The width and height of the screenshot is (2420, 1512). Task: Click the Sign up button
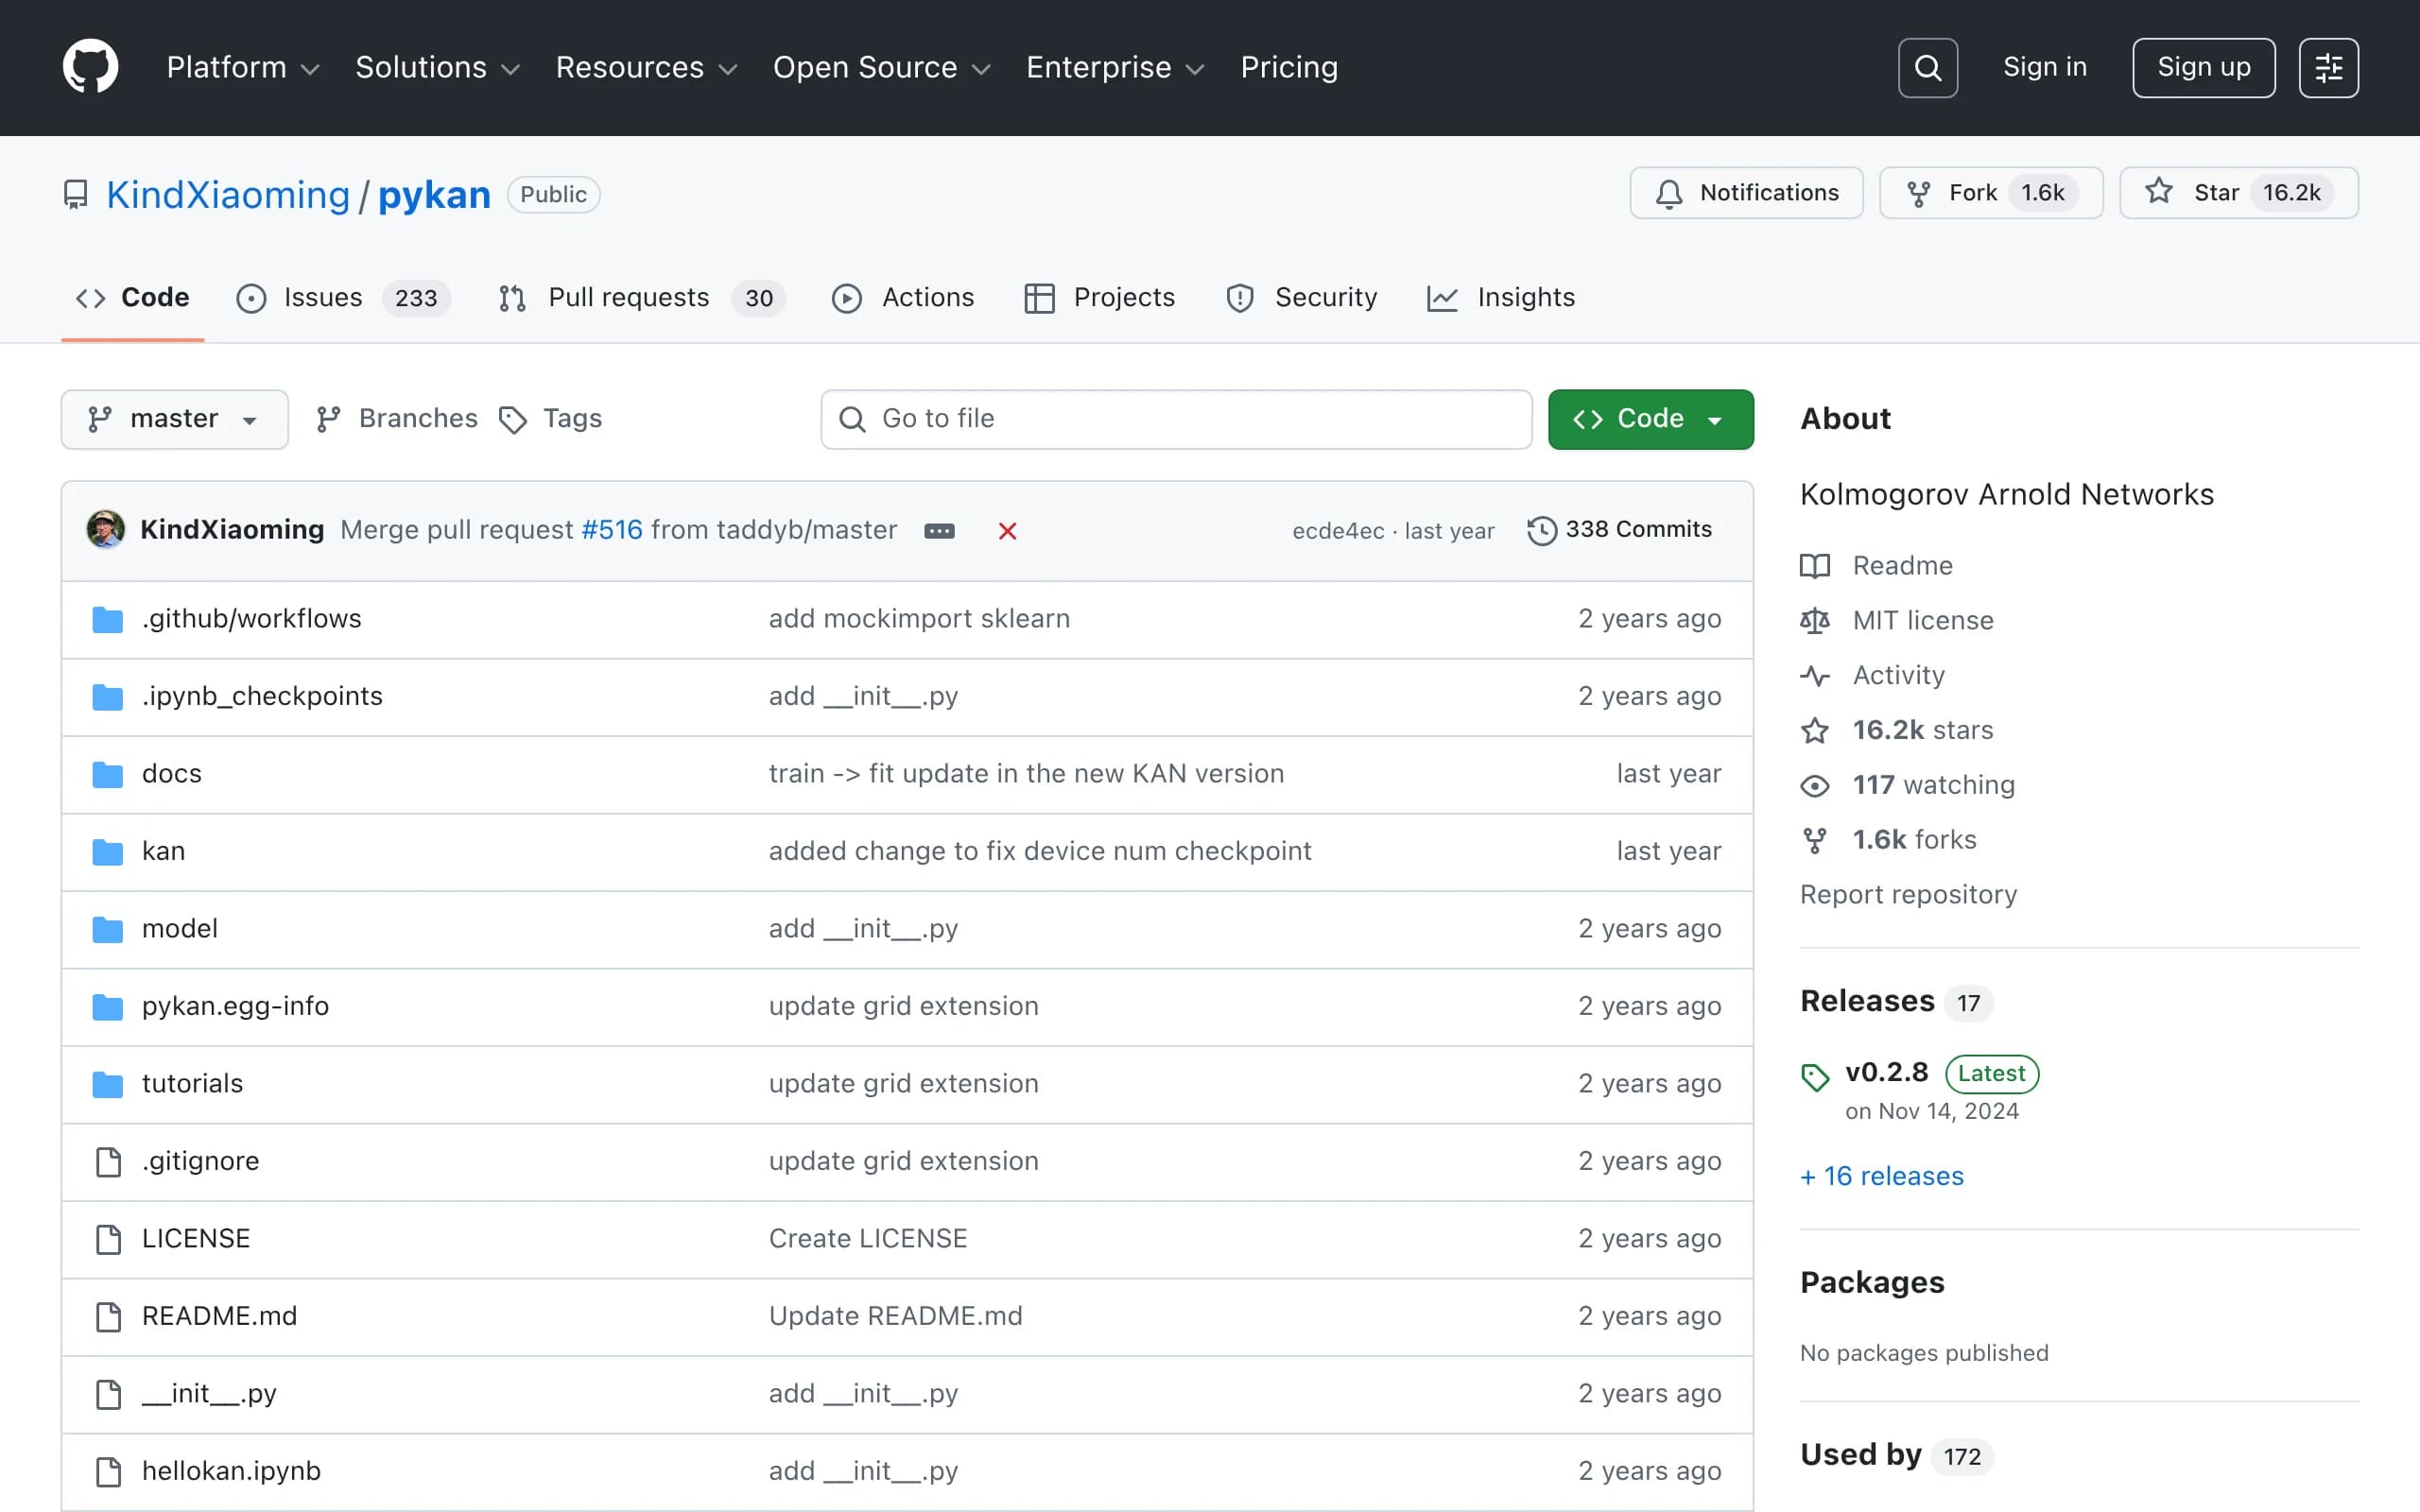click(x=2203, y=68)
